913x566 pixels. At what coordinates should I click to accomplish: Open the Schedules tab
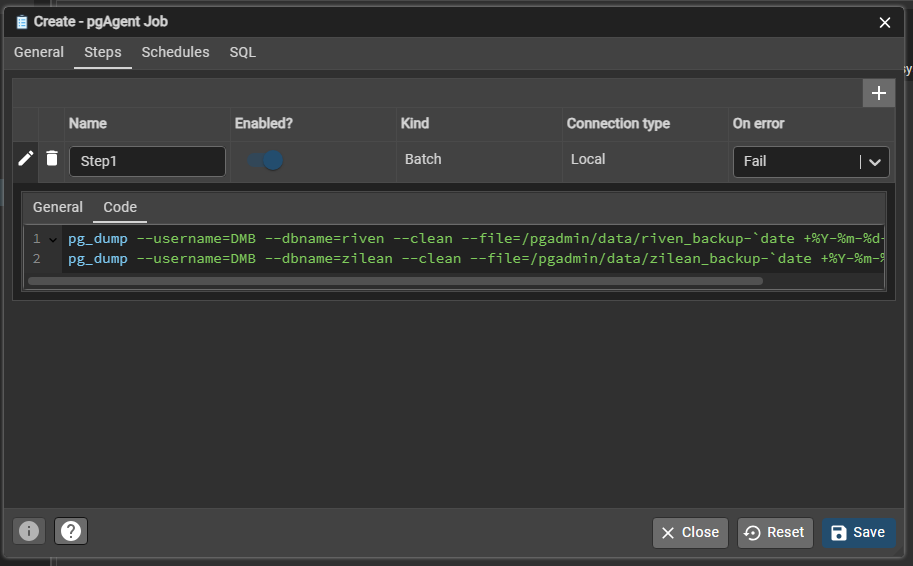click(x=175, y=52)
